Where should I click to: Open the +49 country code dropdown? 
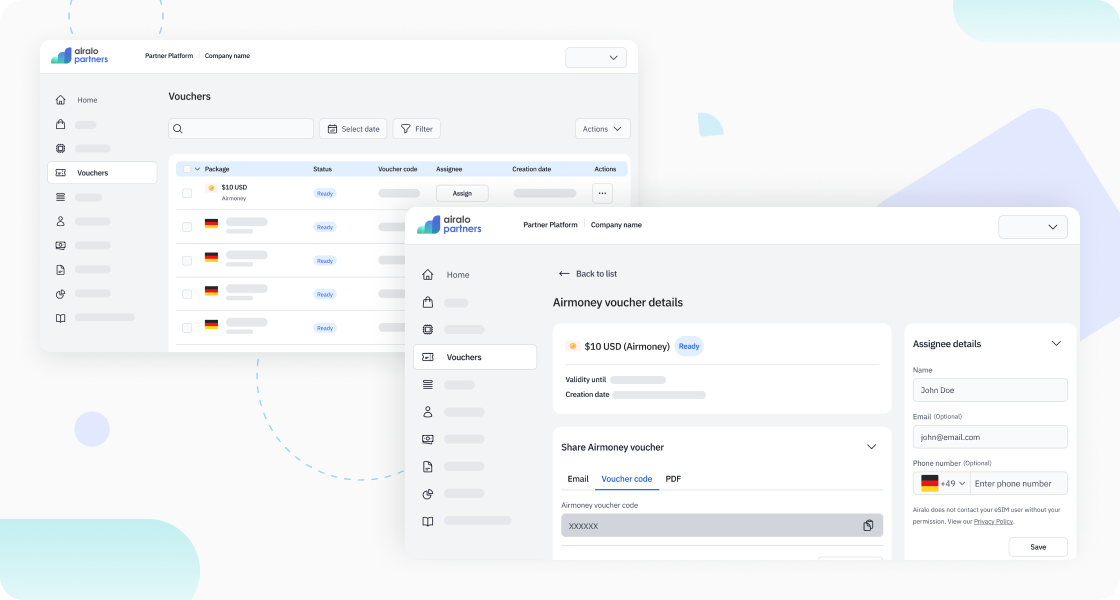point(942,484)
